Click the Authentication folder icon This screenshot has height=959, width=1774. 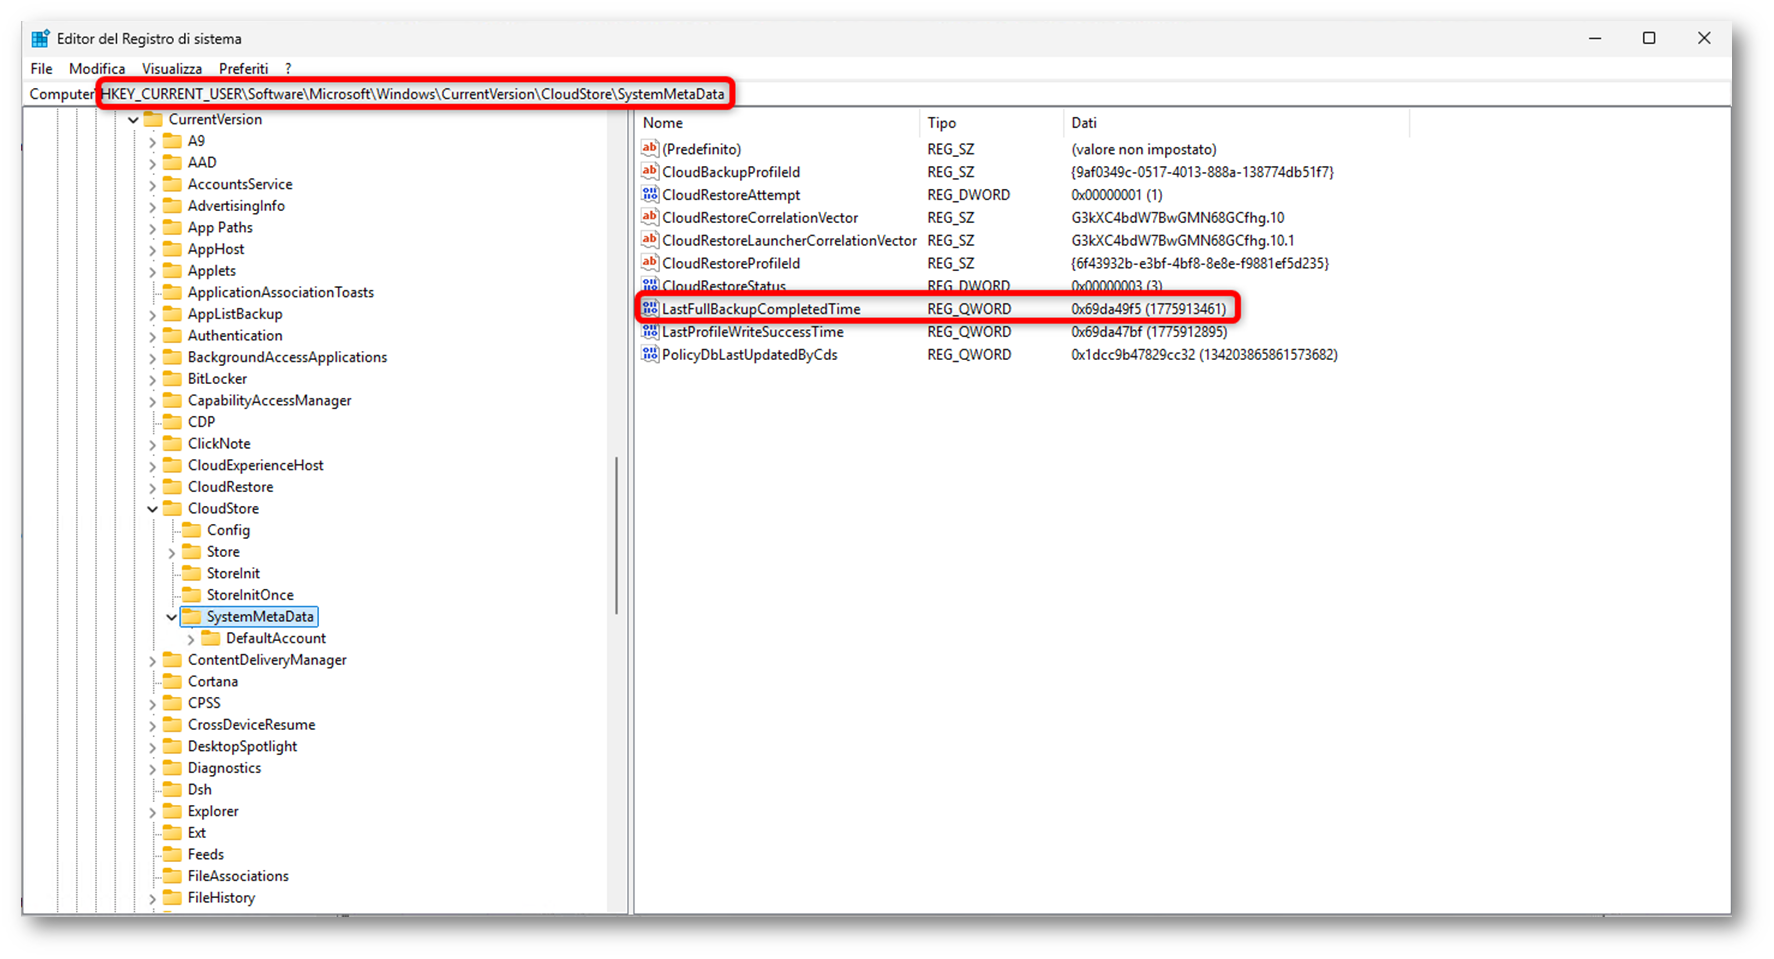[172, 336]
